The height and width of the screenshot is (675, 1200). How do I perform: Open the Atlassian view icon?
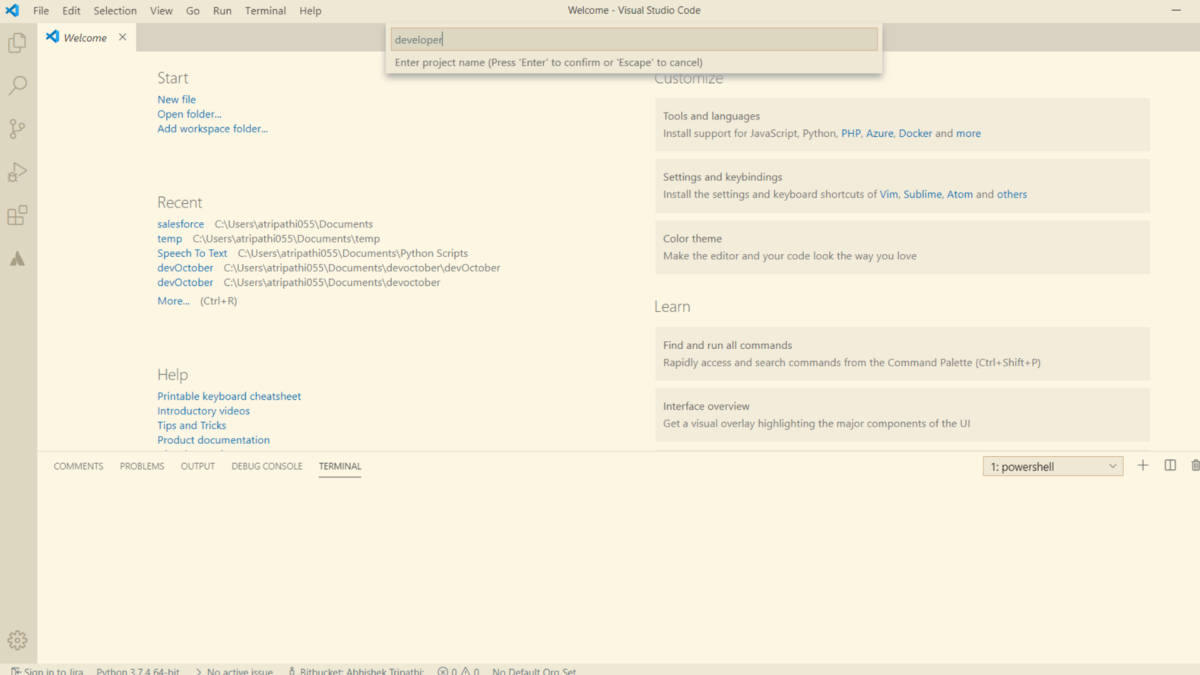pos(17,259)
